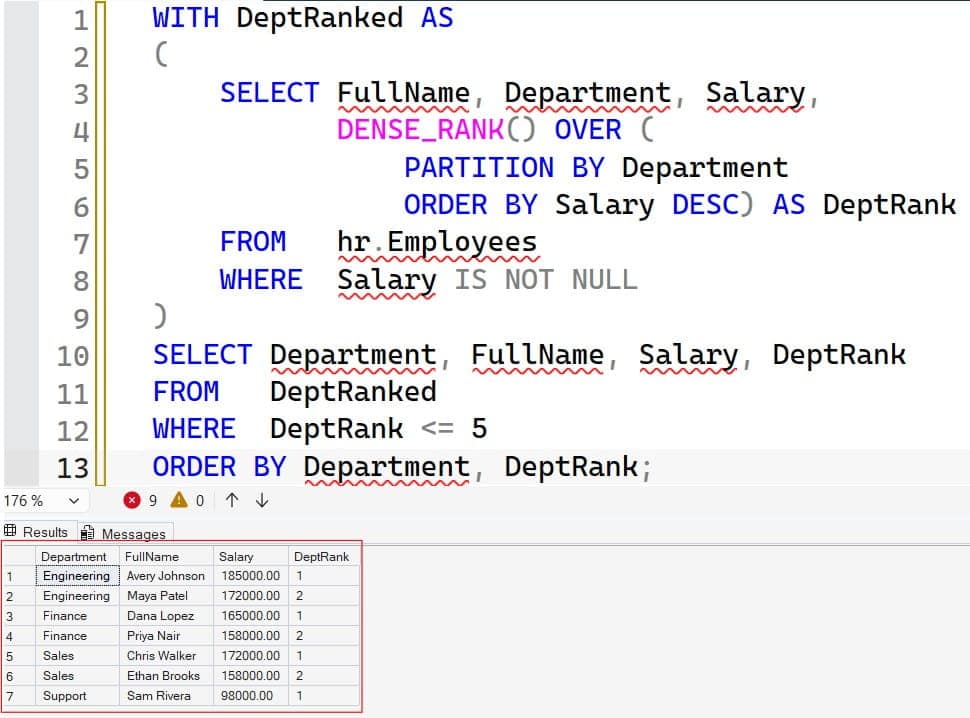Select the Sam Rivera name cell
Image resolution: width=970 pixels, height=718 pixels.
pos(166,696)
